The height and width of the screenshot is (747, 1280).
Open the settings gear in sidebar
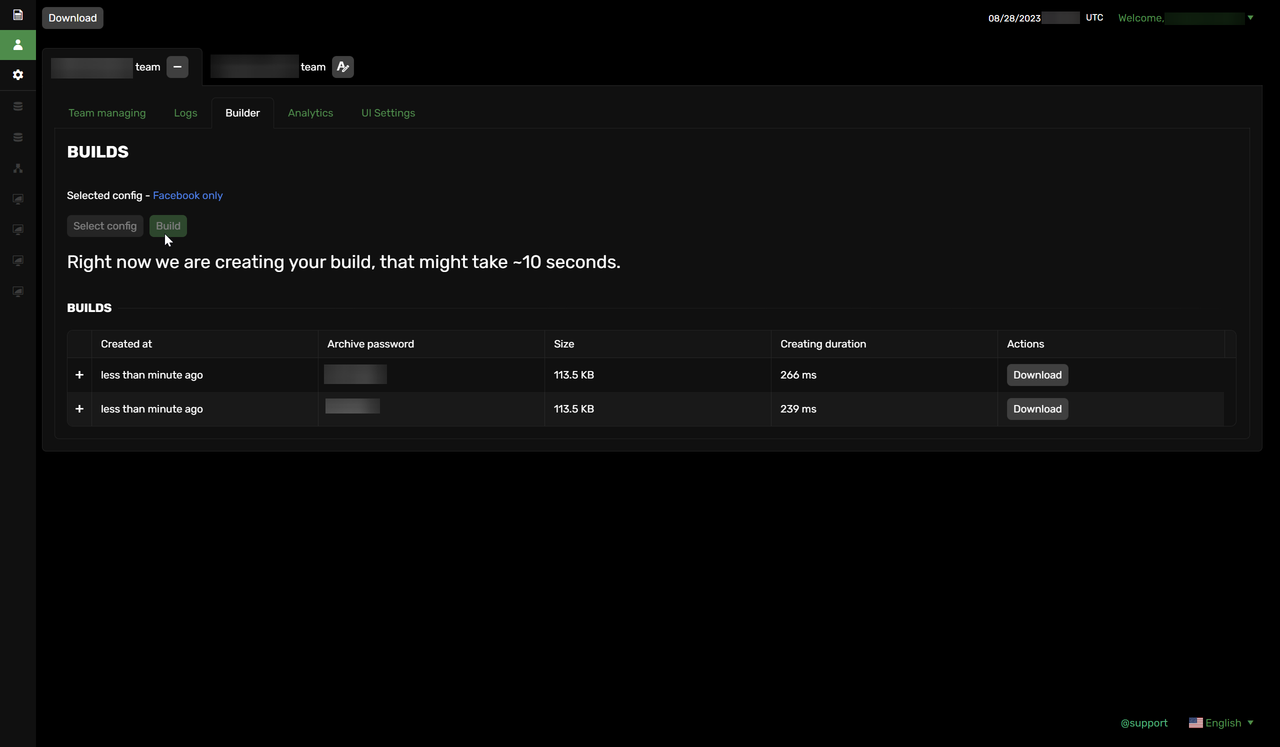click(x=17, y=75)
